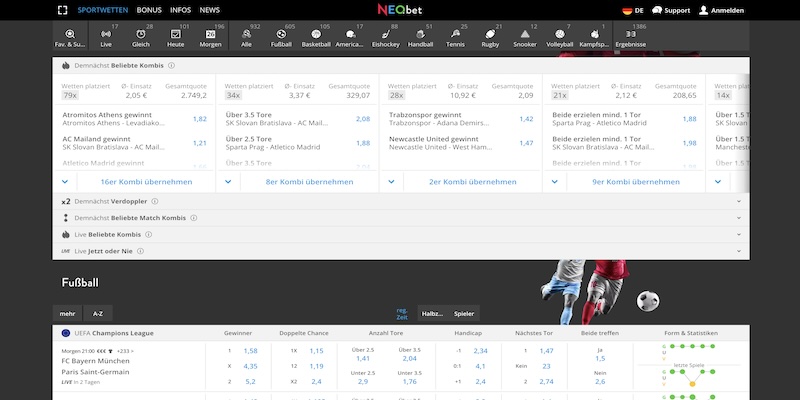Open the NEWS menu
The image size is (800, 400).
click(x=210, y=10)
